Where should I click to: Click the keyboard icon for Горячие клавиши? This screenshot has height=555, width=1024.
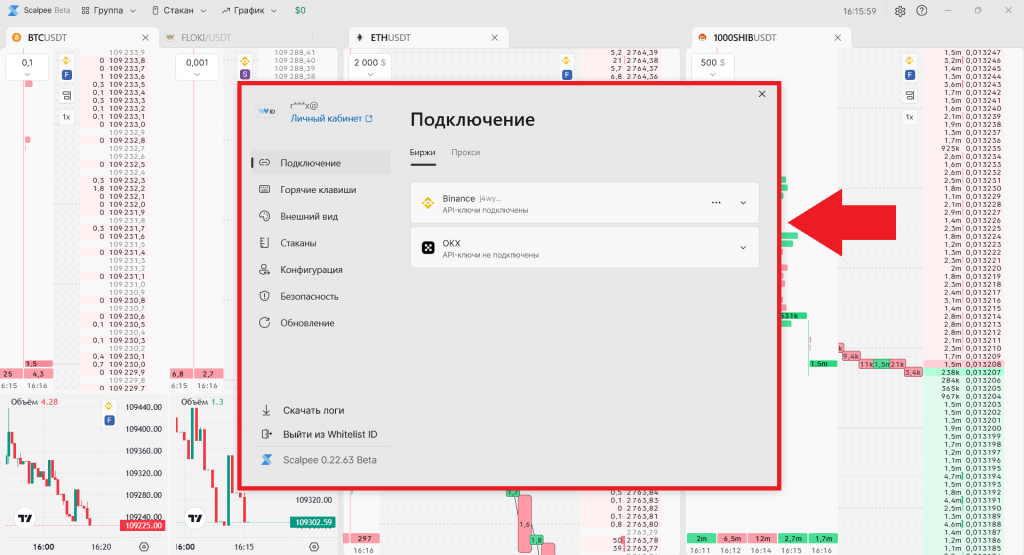264,189
